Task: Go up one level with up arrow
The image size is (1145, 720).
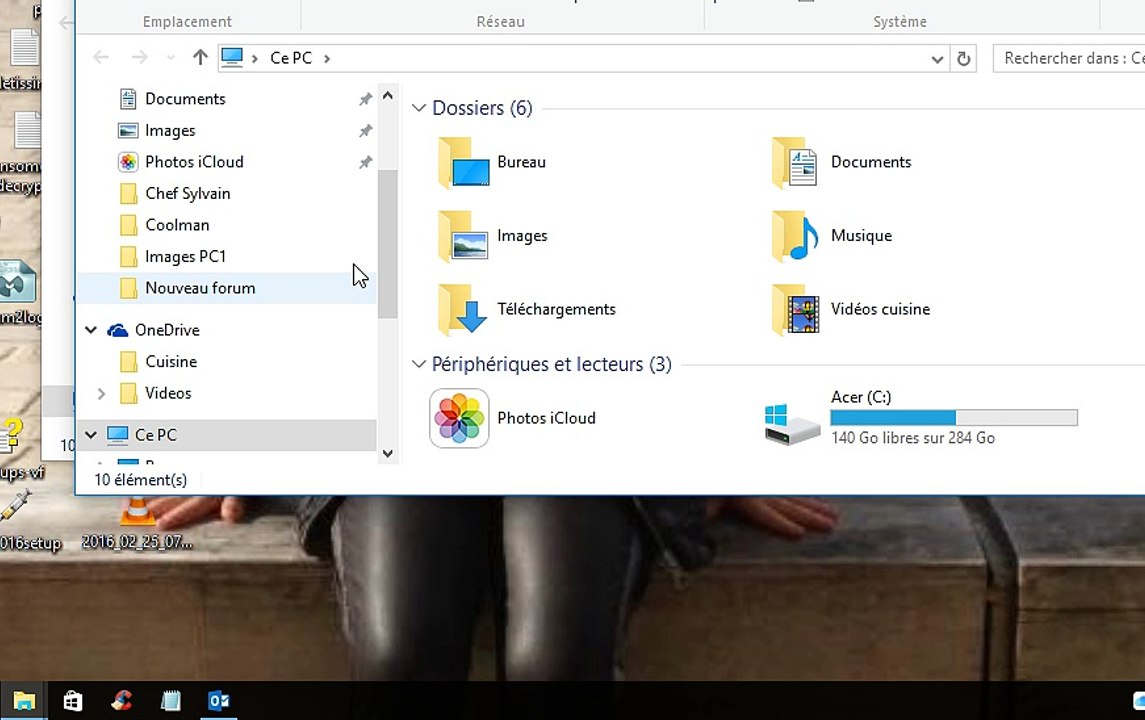Action: coord(200,57)
